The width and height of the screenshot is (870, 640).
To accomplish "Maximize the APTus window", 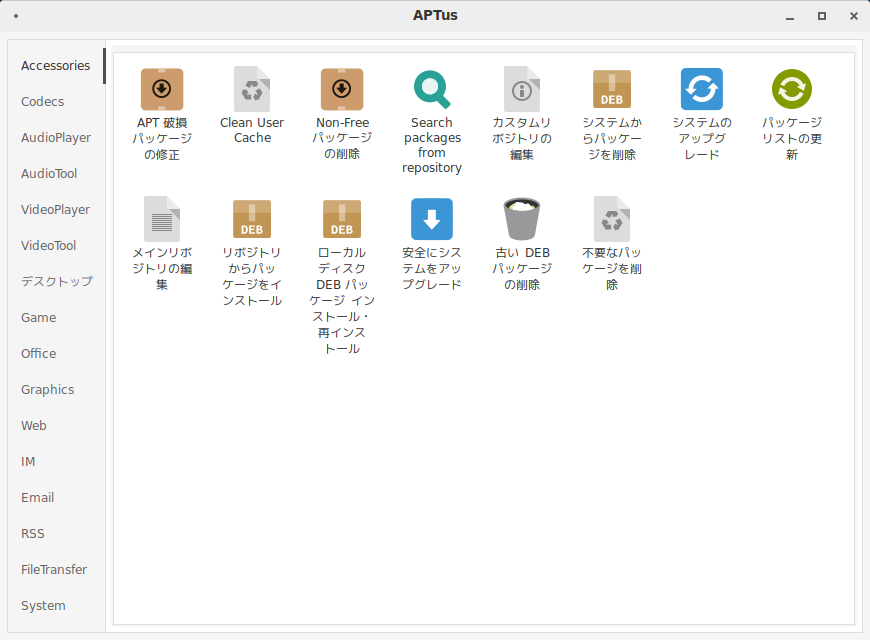I will point(822,16).
